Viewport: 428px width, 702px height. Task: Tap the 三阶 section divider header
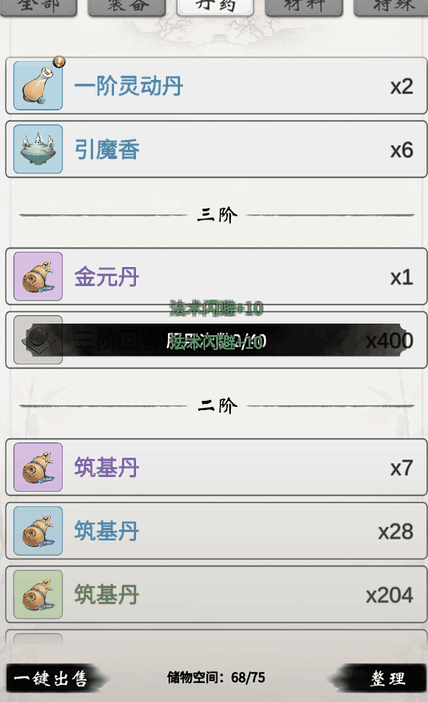click(x=217, y=215)
